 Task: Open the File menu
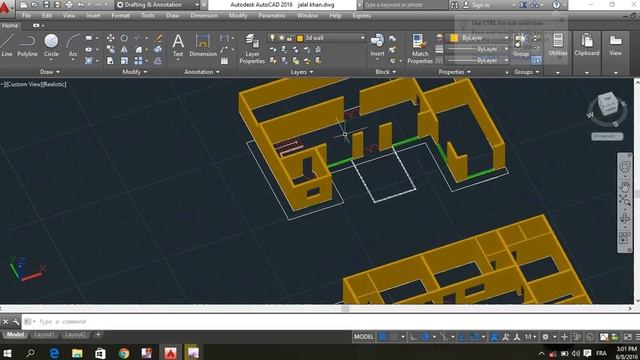point(27,16)
